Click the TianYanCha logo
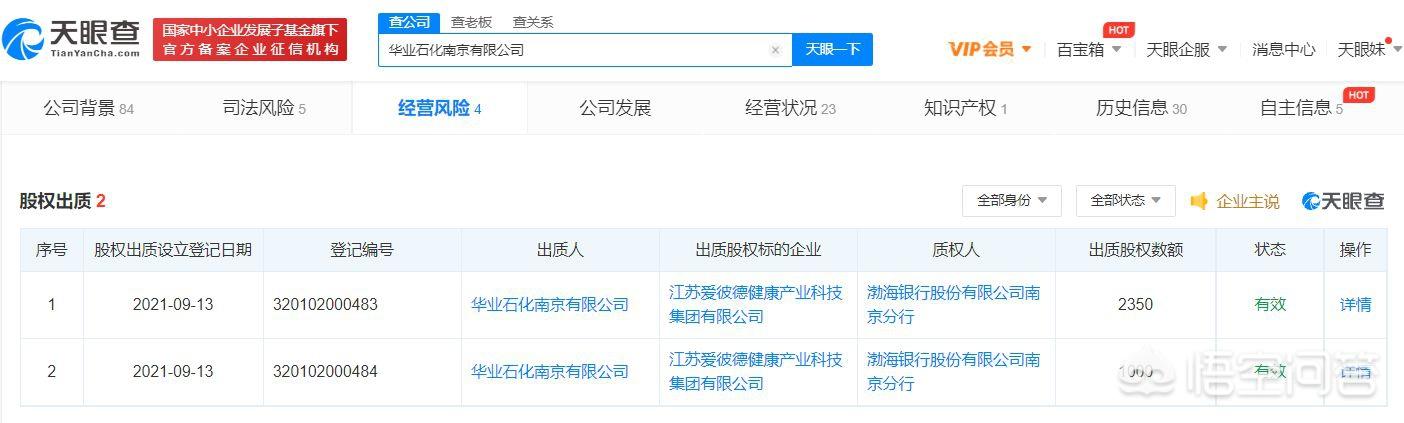Viewport: 1404px width, 423px height. (x=72, y=39)
